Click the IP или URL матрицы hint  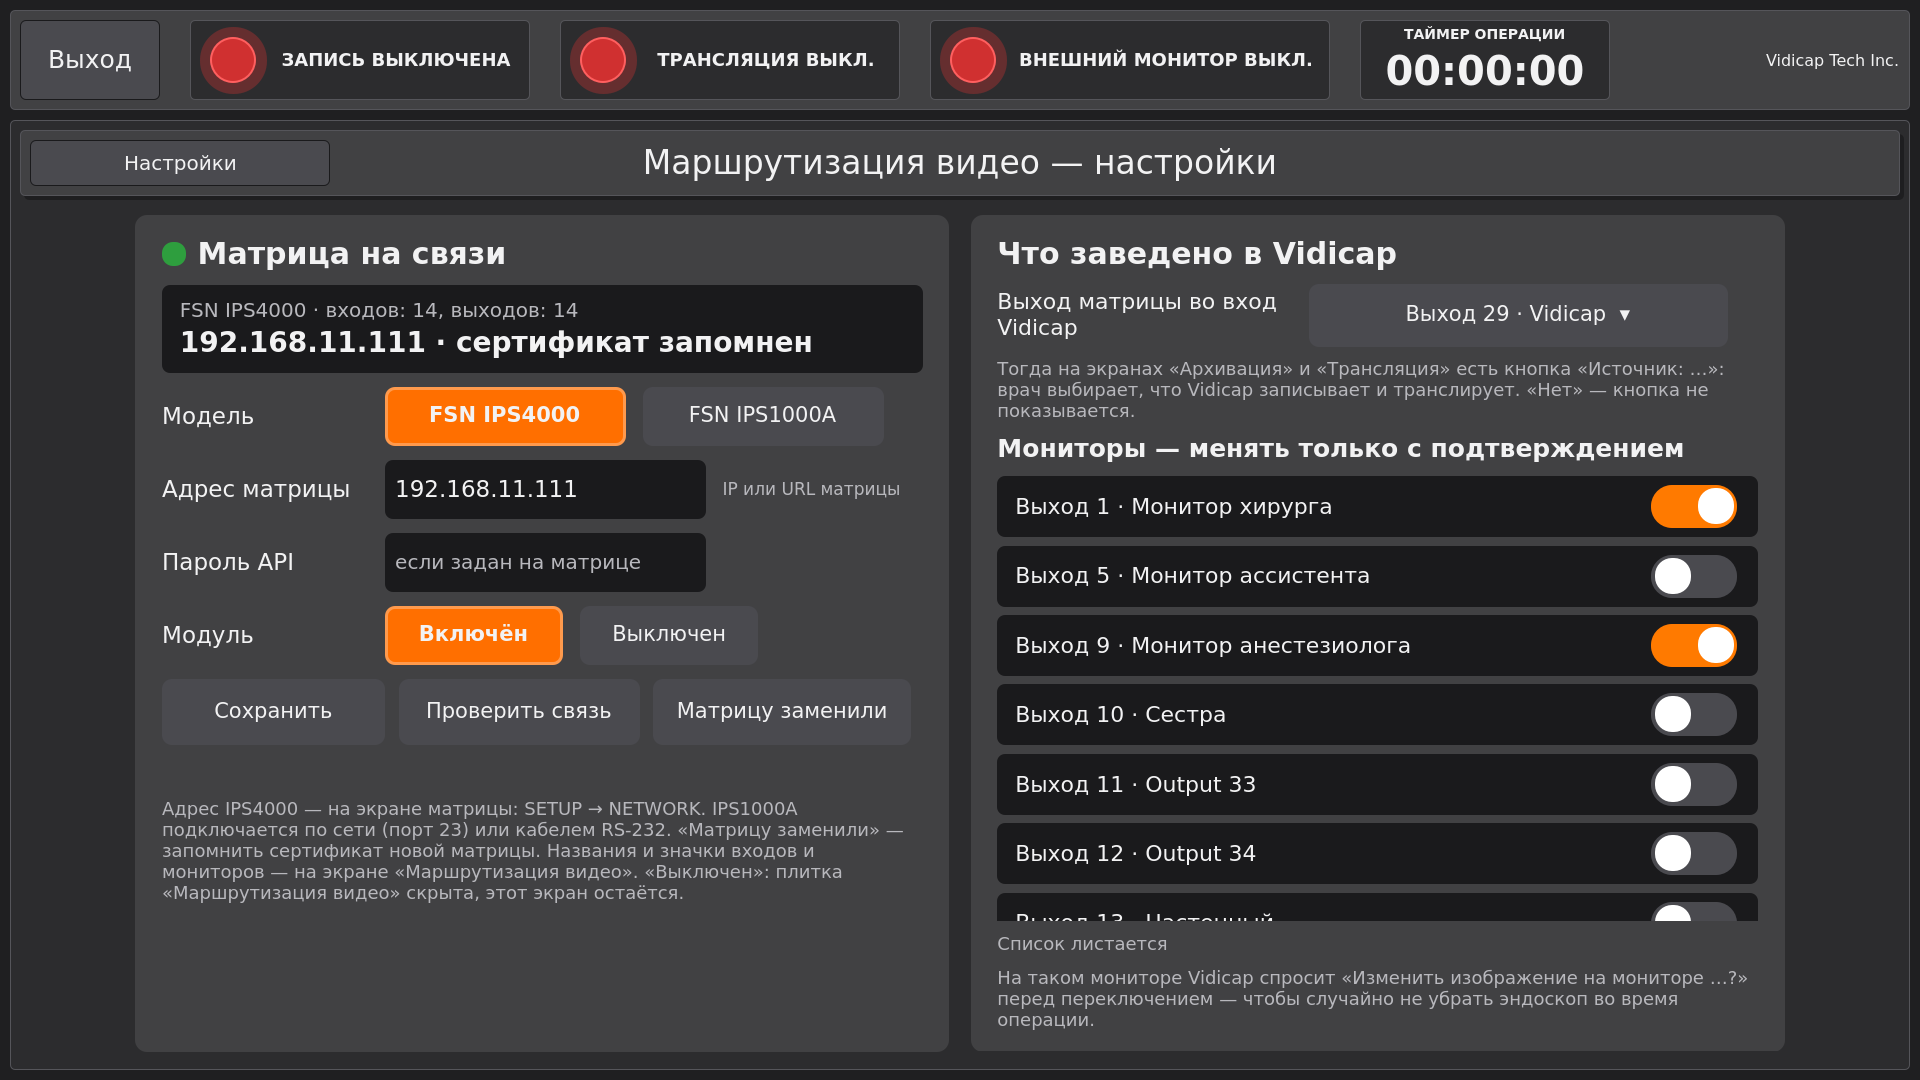pyautogui.click(x=811, y=489)
